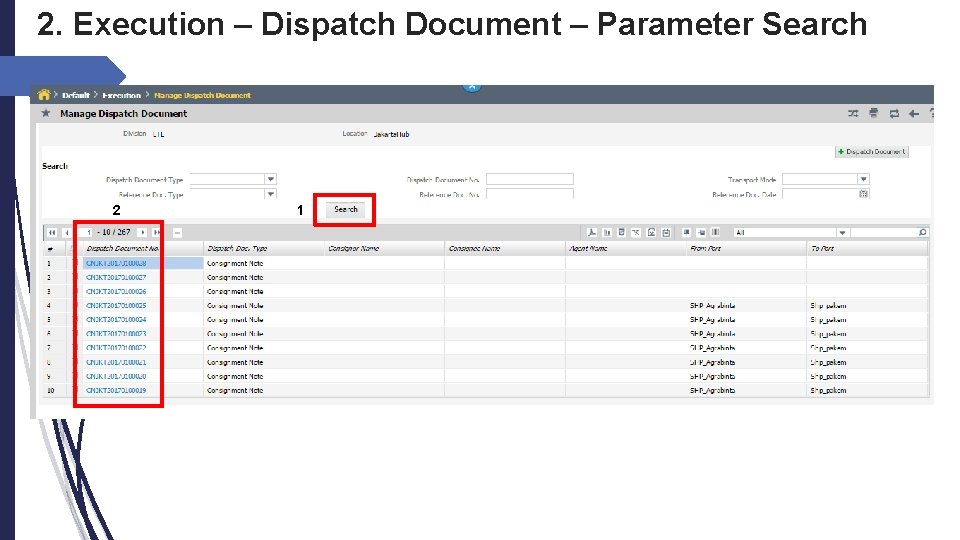Click the add Dispatch Document button
The height and width of the screenshot is (540, 960).
click(x=872, y=151)
